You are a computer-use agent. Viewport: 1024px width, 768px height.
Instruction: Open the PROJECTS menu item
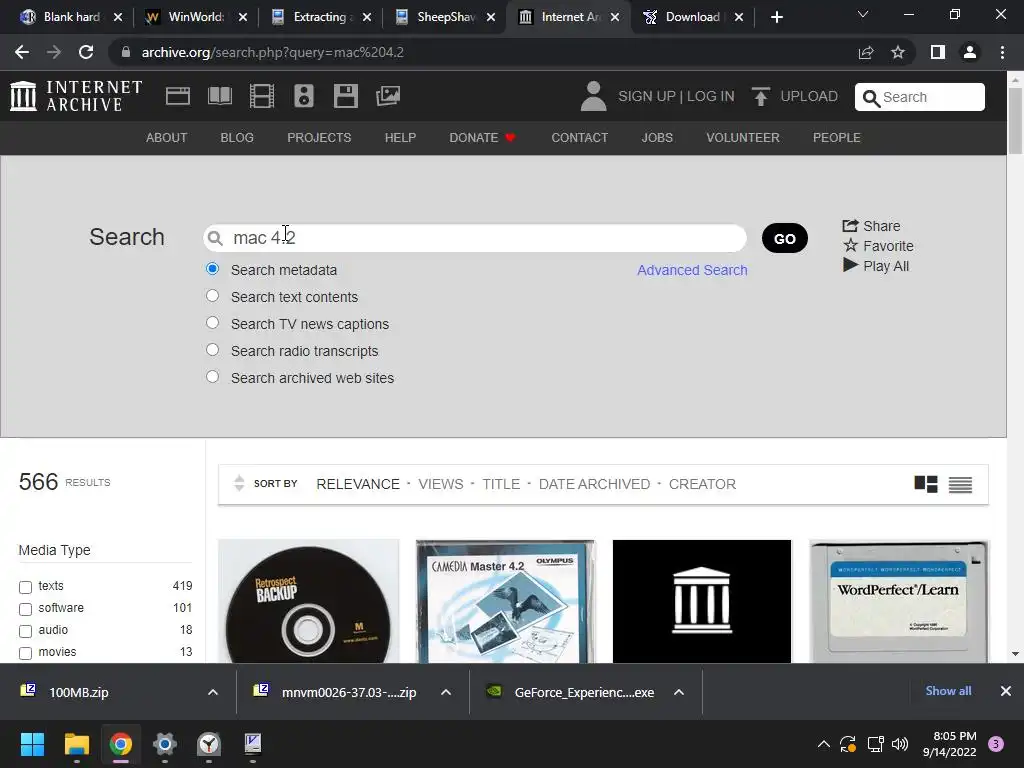click(319, 138)
